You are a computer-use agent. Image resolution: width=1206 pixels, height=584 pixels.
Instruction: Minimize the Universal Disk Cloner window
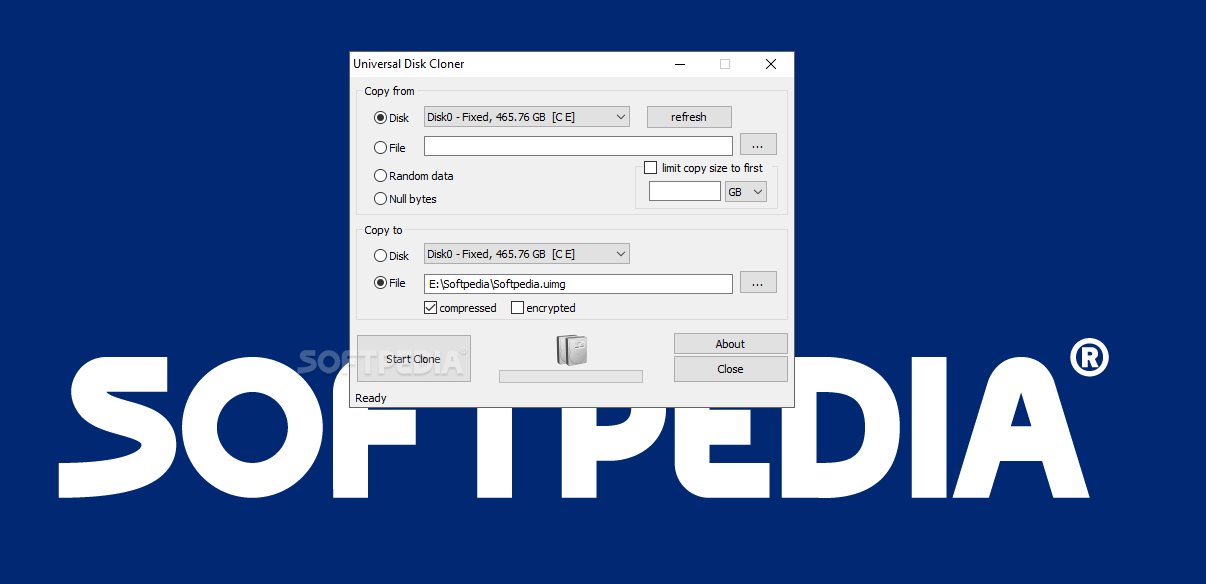[679, 64]
